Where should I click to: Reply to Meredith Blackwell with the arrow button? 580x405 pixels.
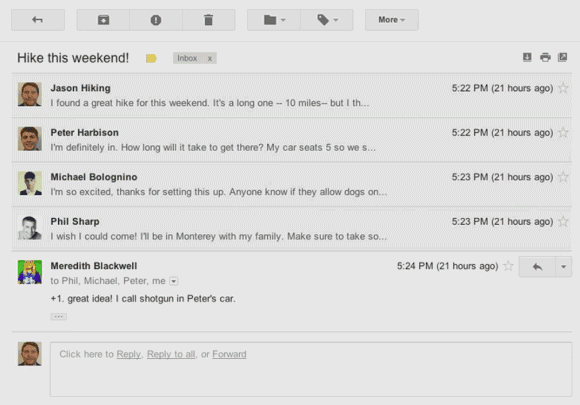pos(537,267)
